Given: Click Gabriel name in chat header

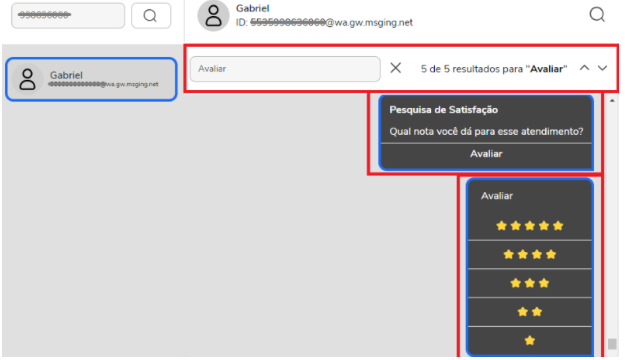Looking at the screenshot, I should click(252, 8).
